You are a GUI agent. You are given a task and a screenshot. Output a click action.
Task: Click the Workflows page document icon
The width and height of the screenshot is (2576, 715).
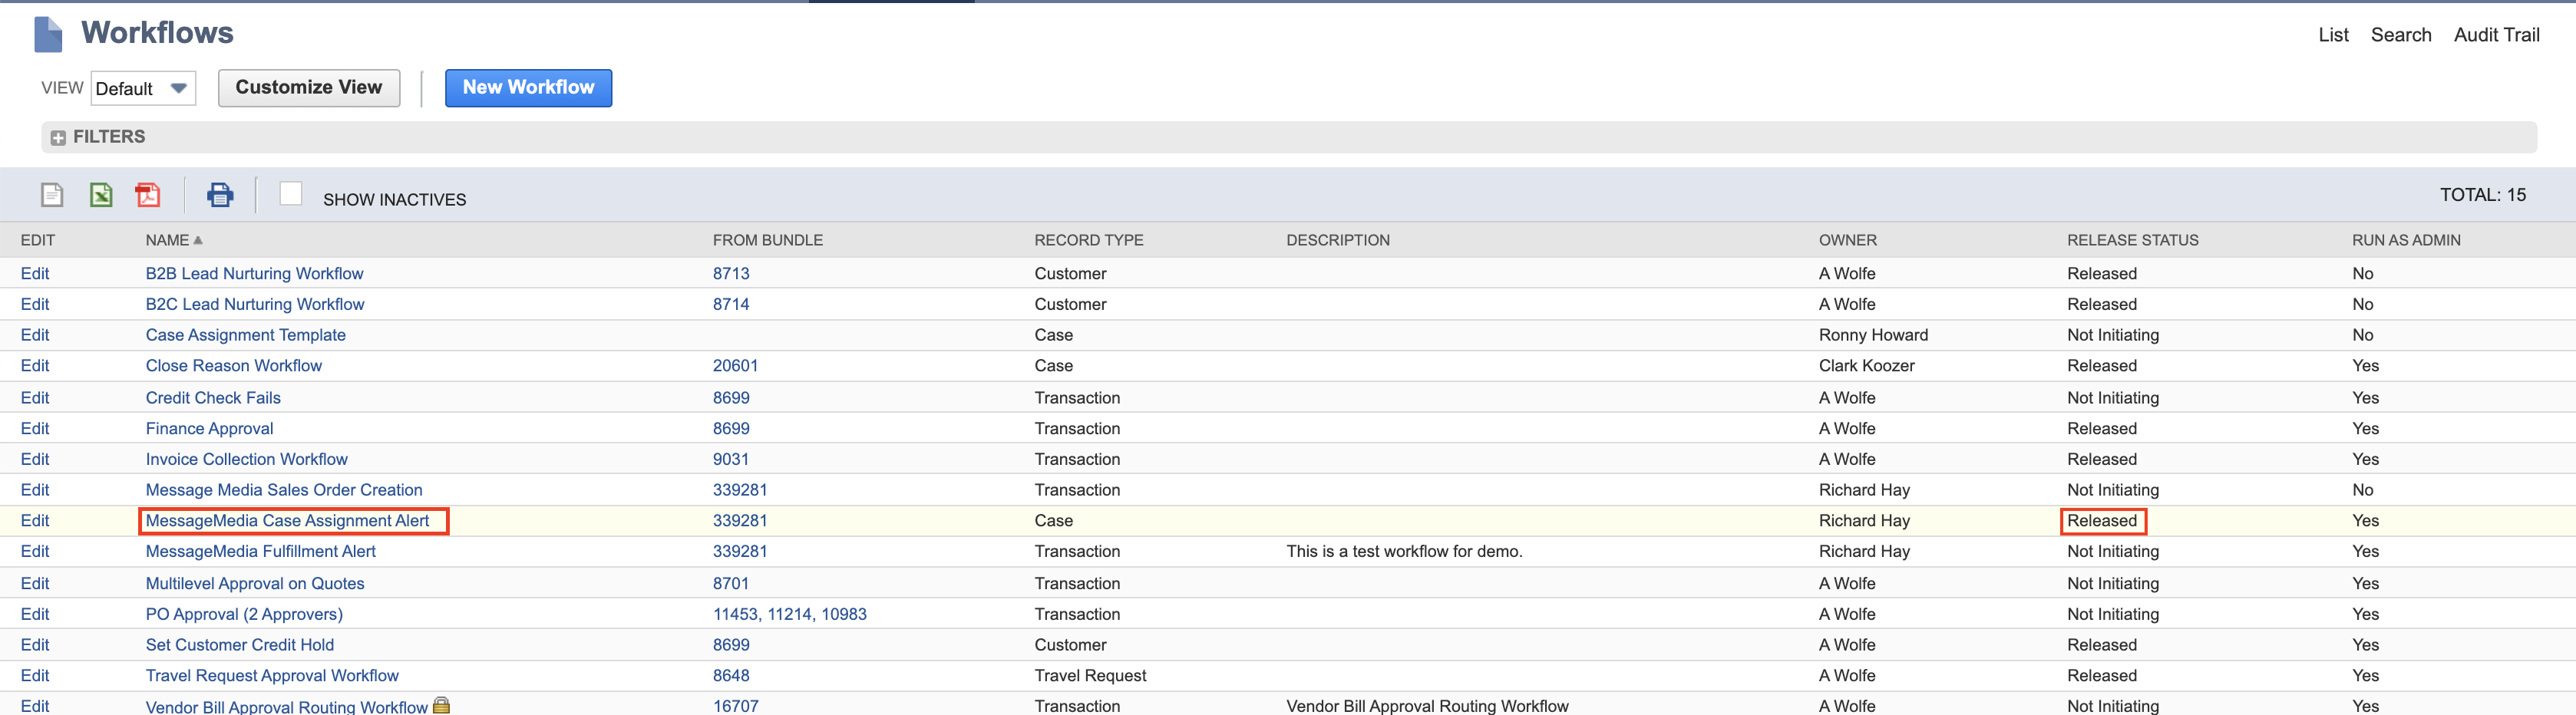point(47,33)
